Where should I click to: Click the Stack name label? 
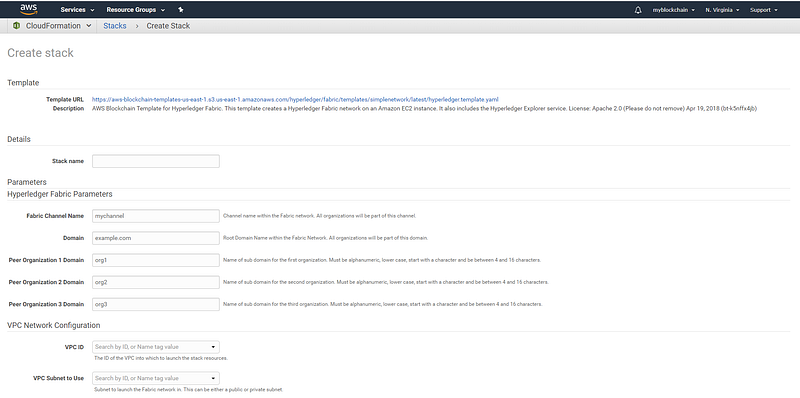[x=68, y=161]
